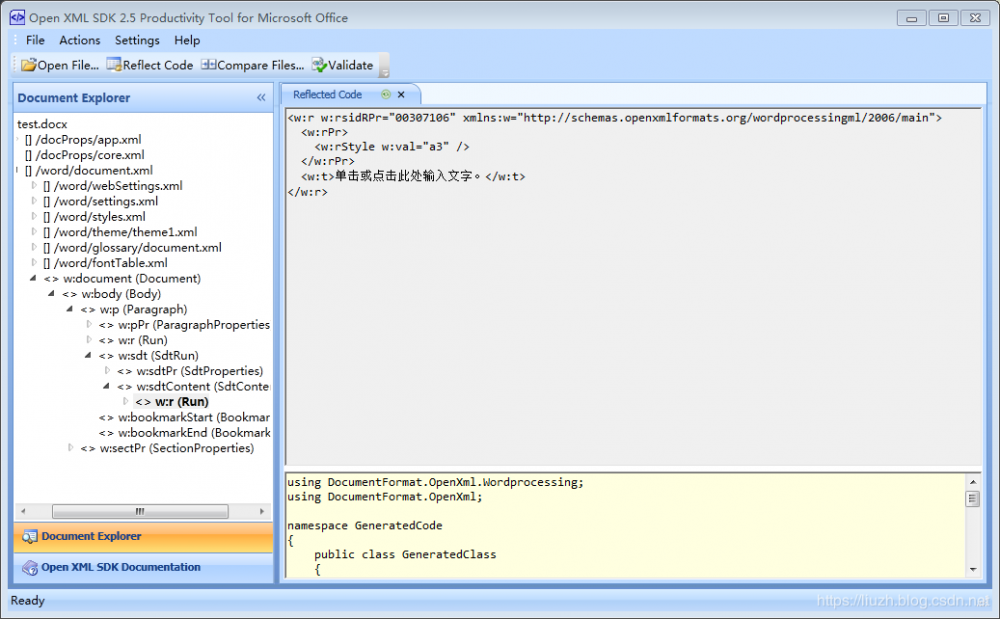The width and height of the screenshot is (1000, 619).
Task: Expand the /word/webSettings.xml node
Action: pos(34,186)
